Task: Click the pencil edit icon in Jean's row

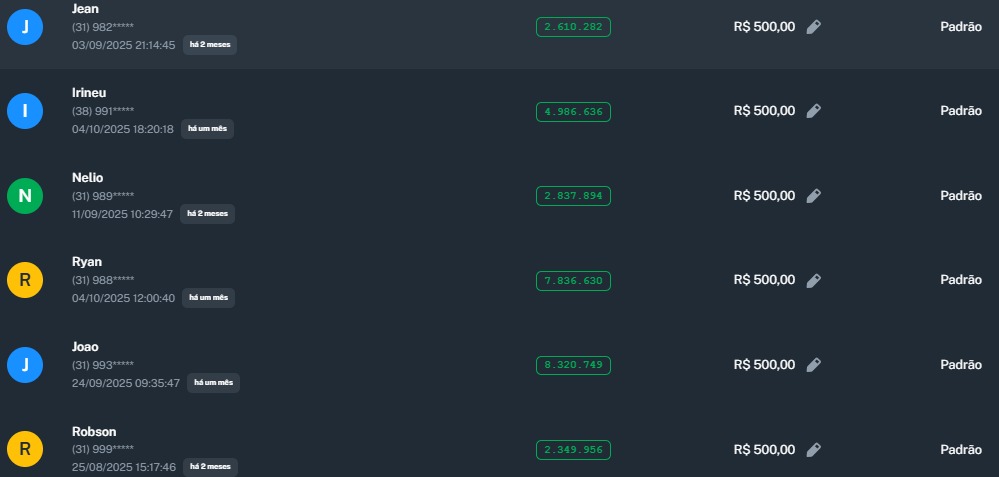Action: pyautogui.click(x=814, y=27)
